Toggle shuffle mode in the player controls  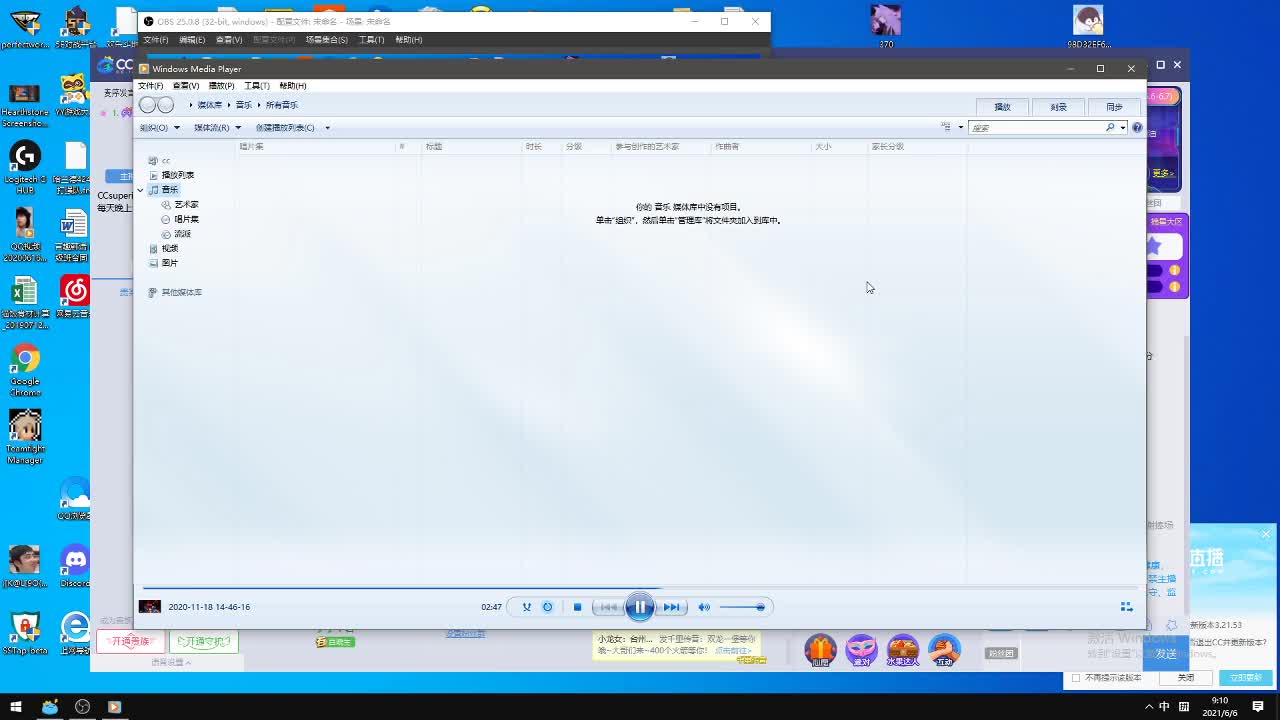click(x=526, y=607)
